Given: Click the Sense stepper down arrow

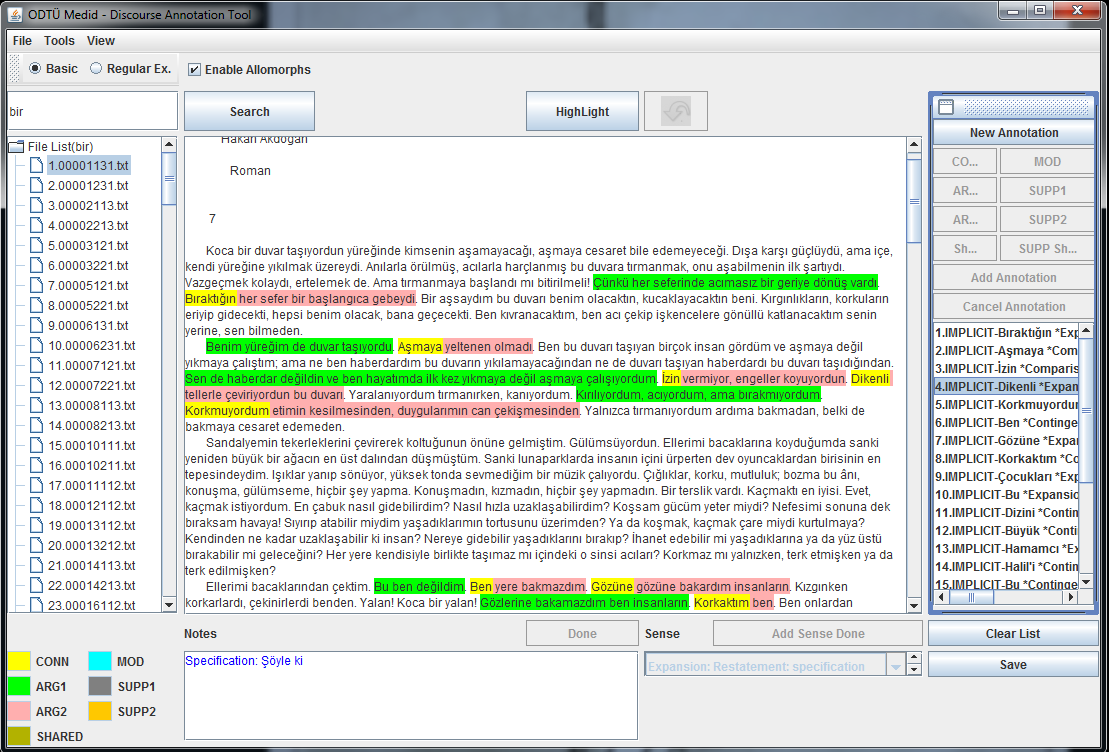Looking at the screenshot, I should [914, 670].
